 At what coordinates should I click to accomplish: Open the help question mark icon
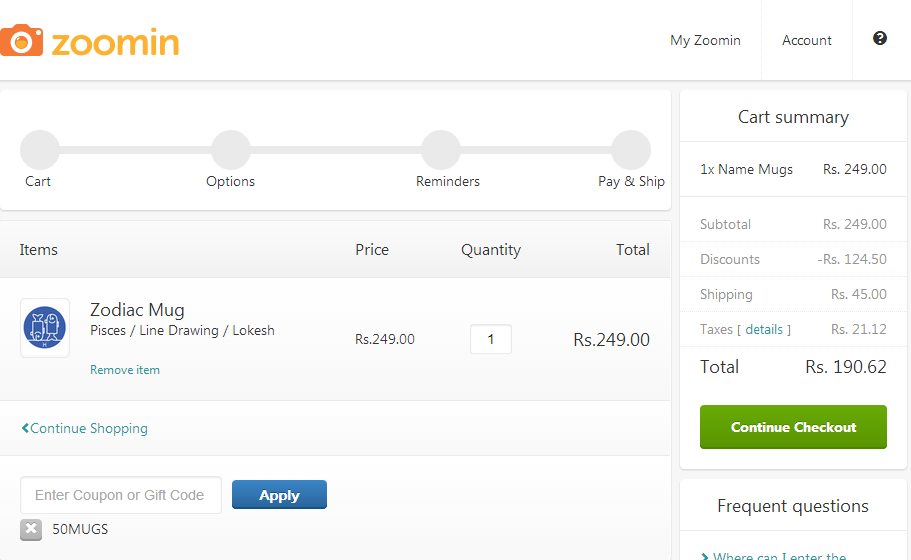pos(880,38)
